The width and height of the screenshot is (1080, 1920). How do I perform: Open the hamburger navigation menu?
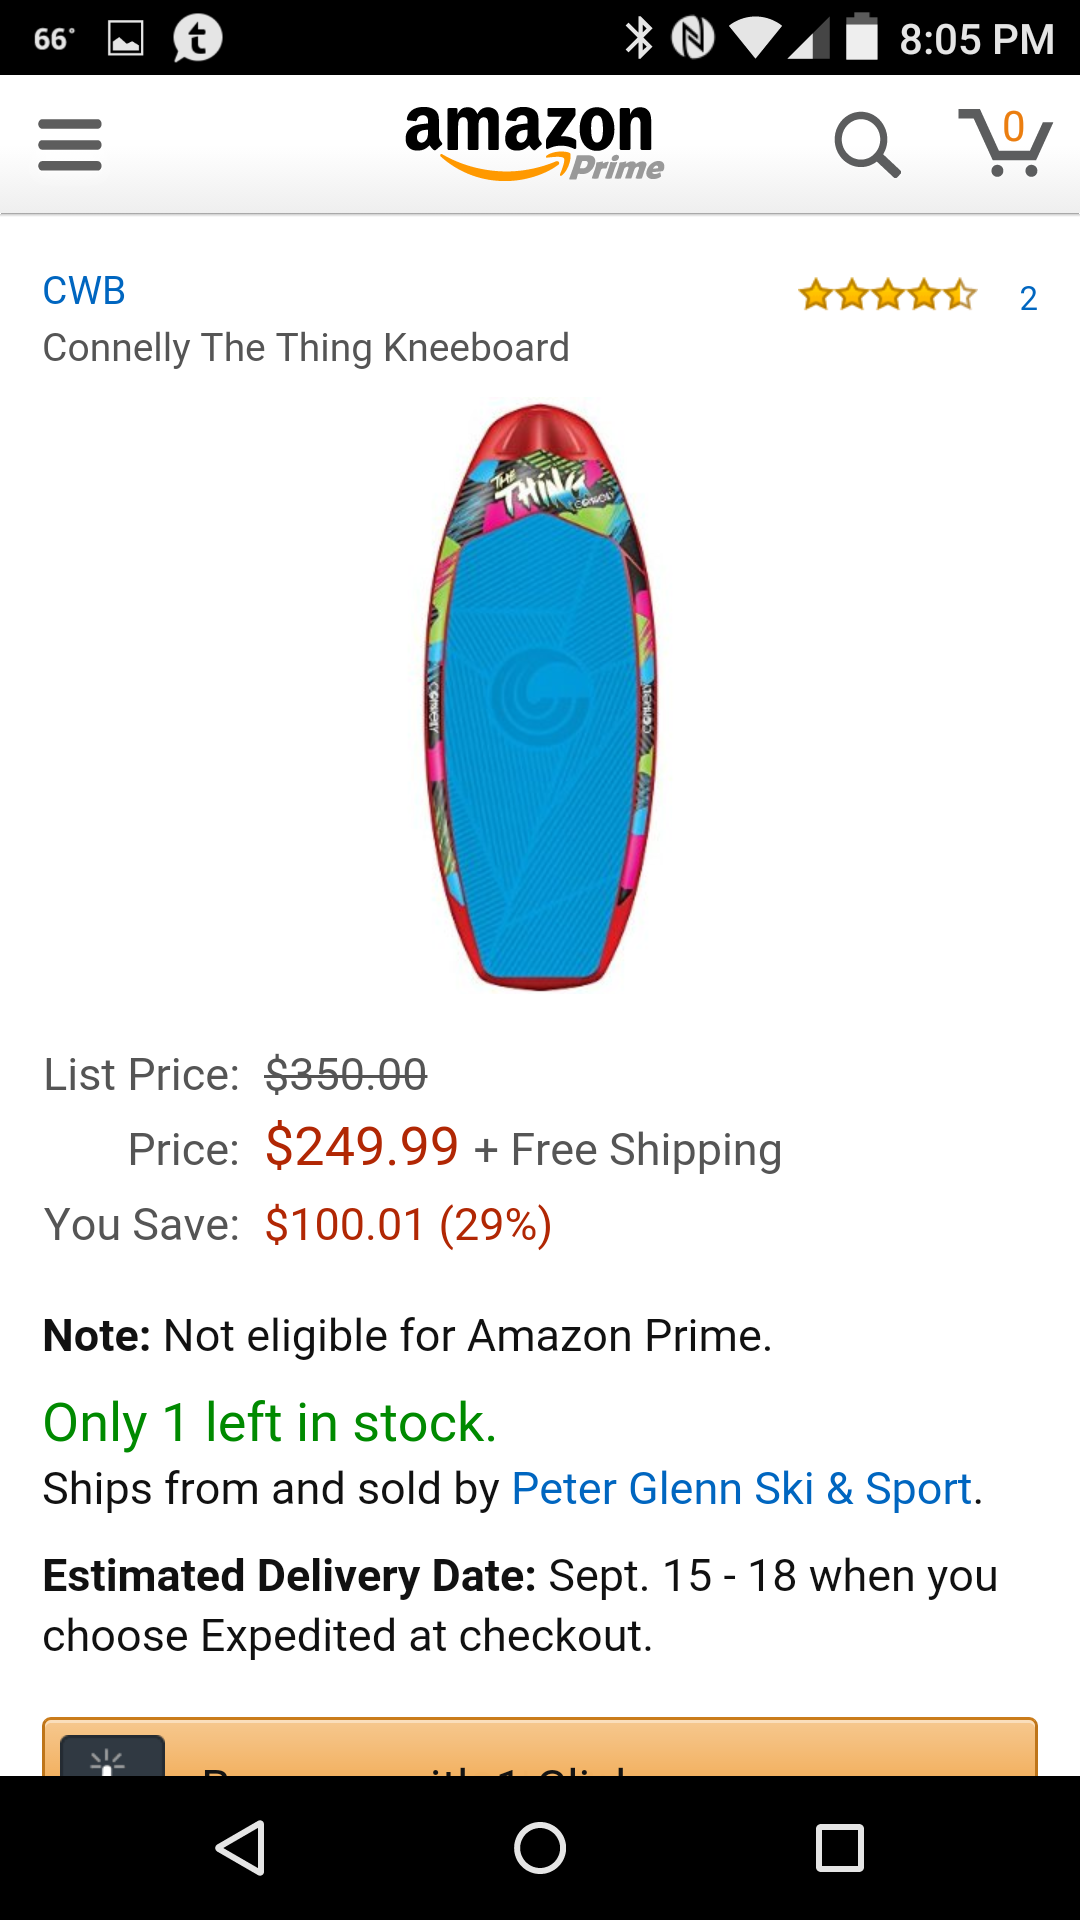[70, 145]
